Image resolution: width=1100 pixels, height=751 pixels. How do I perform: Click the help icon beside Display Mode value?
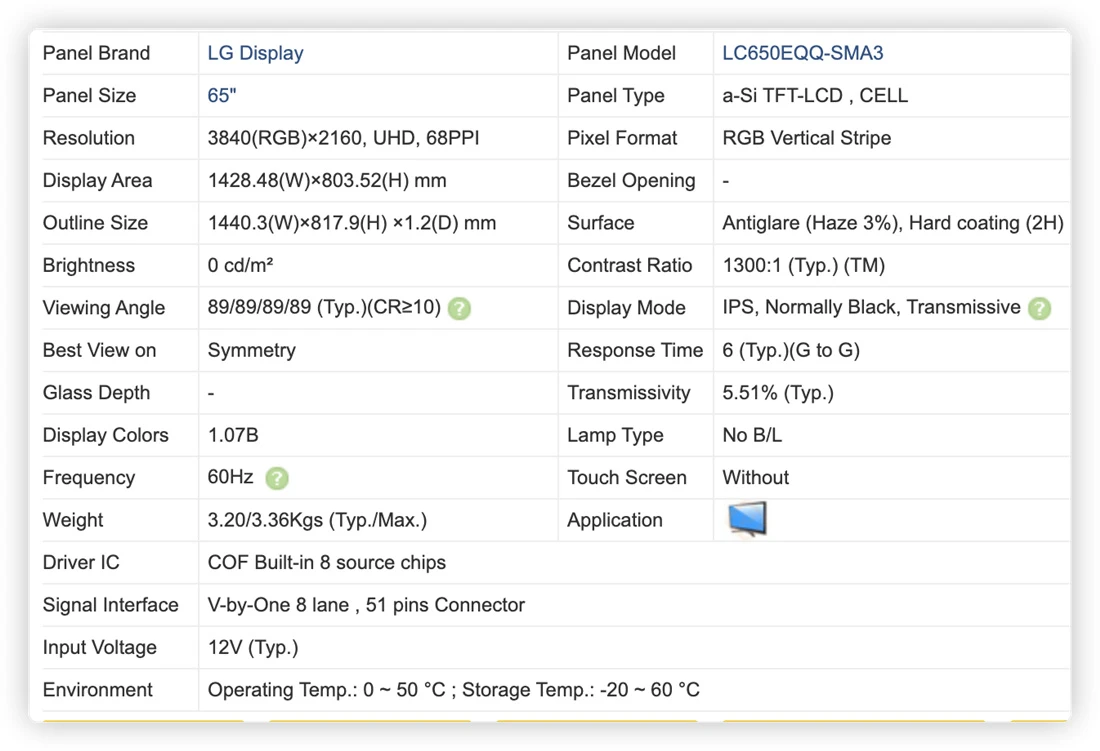1039,309
